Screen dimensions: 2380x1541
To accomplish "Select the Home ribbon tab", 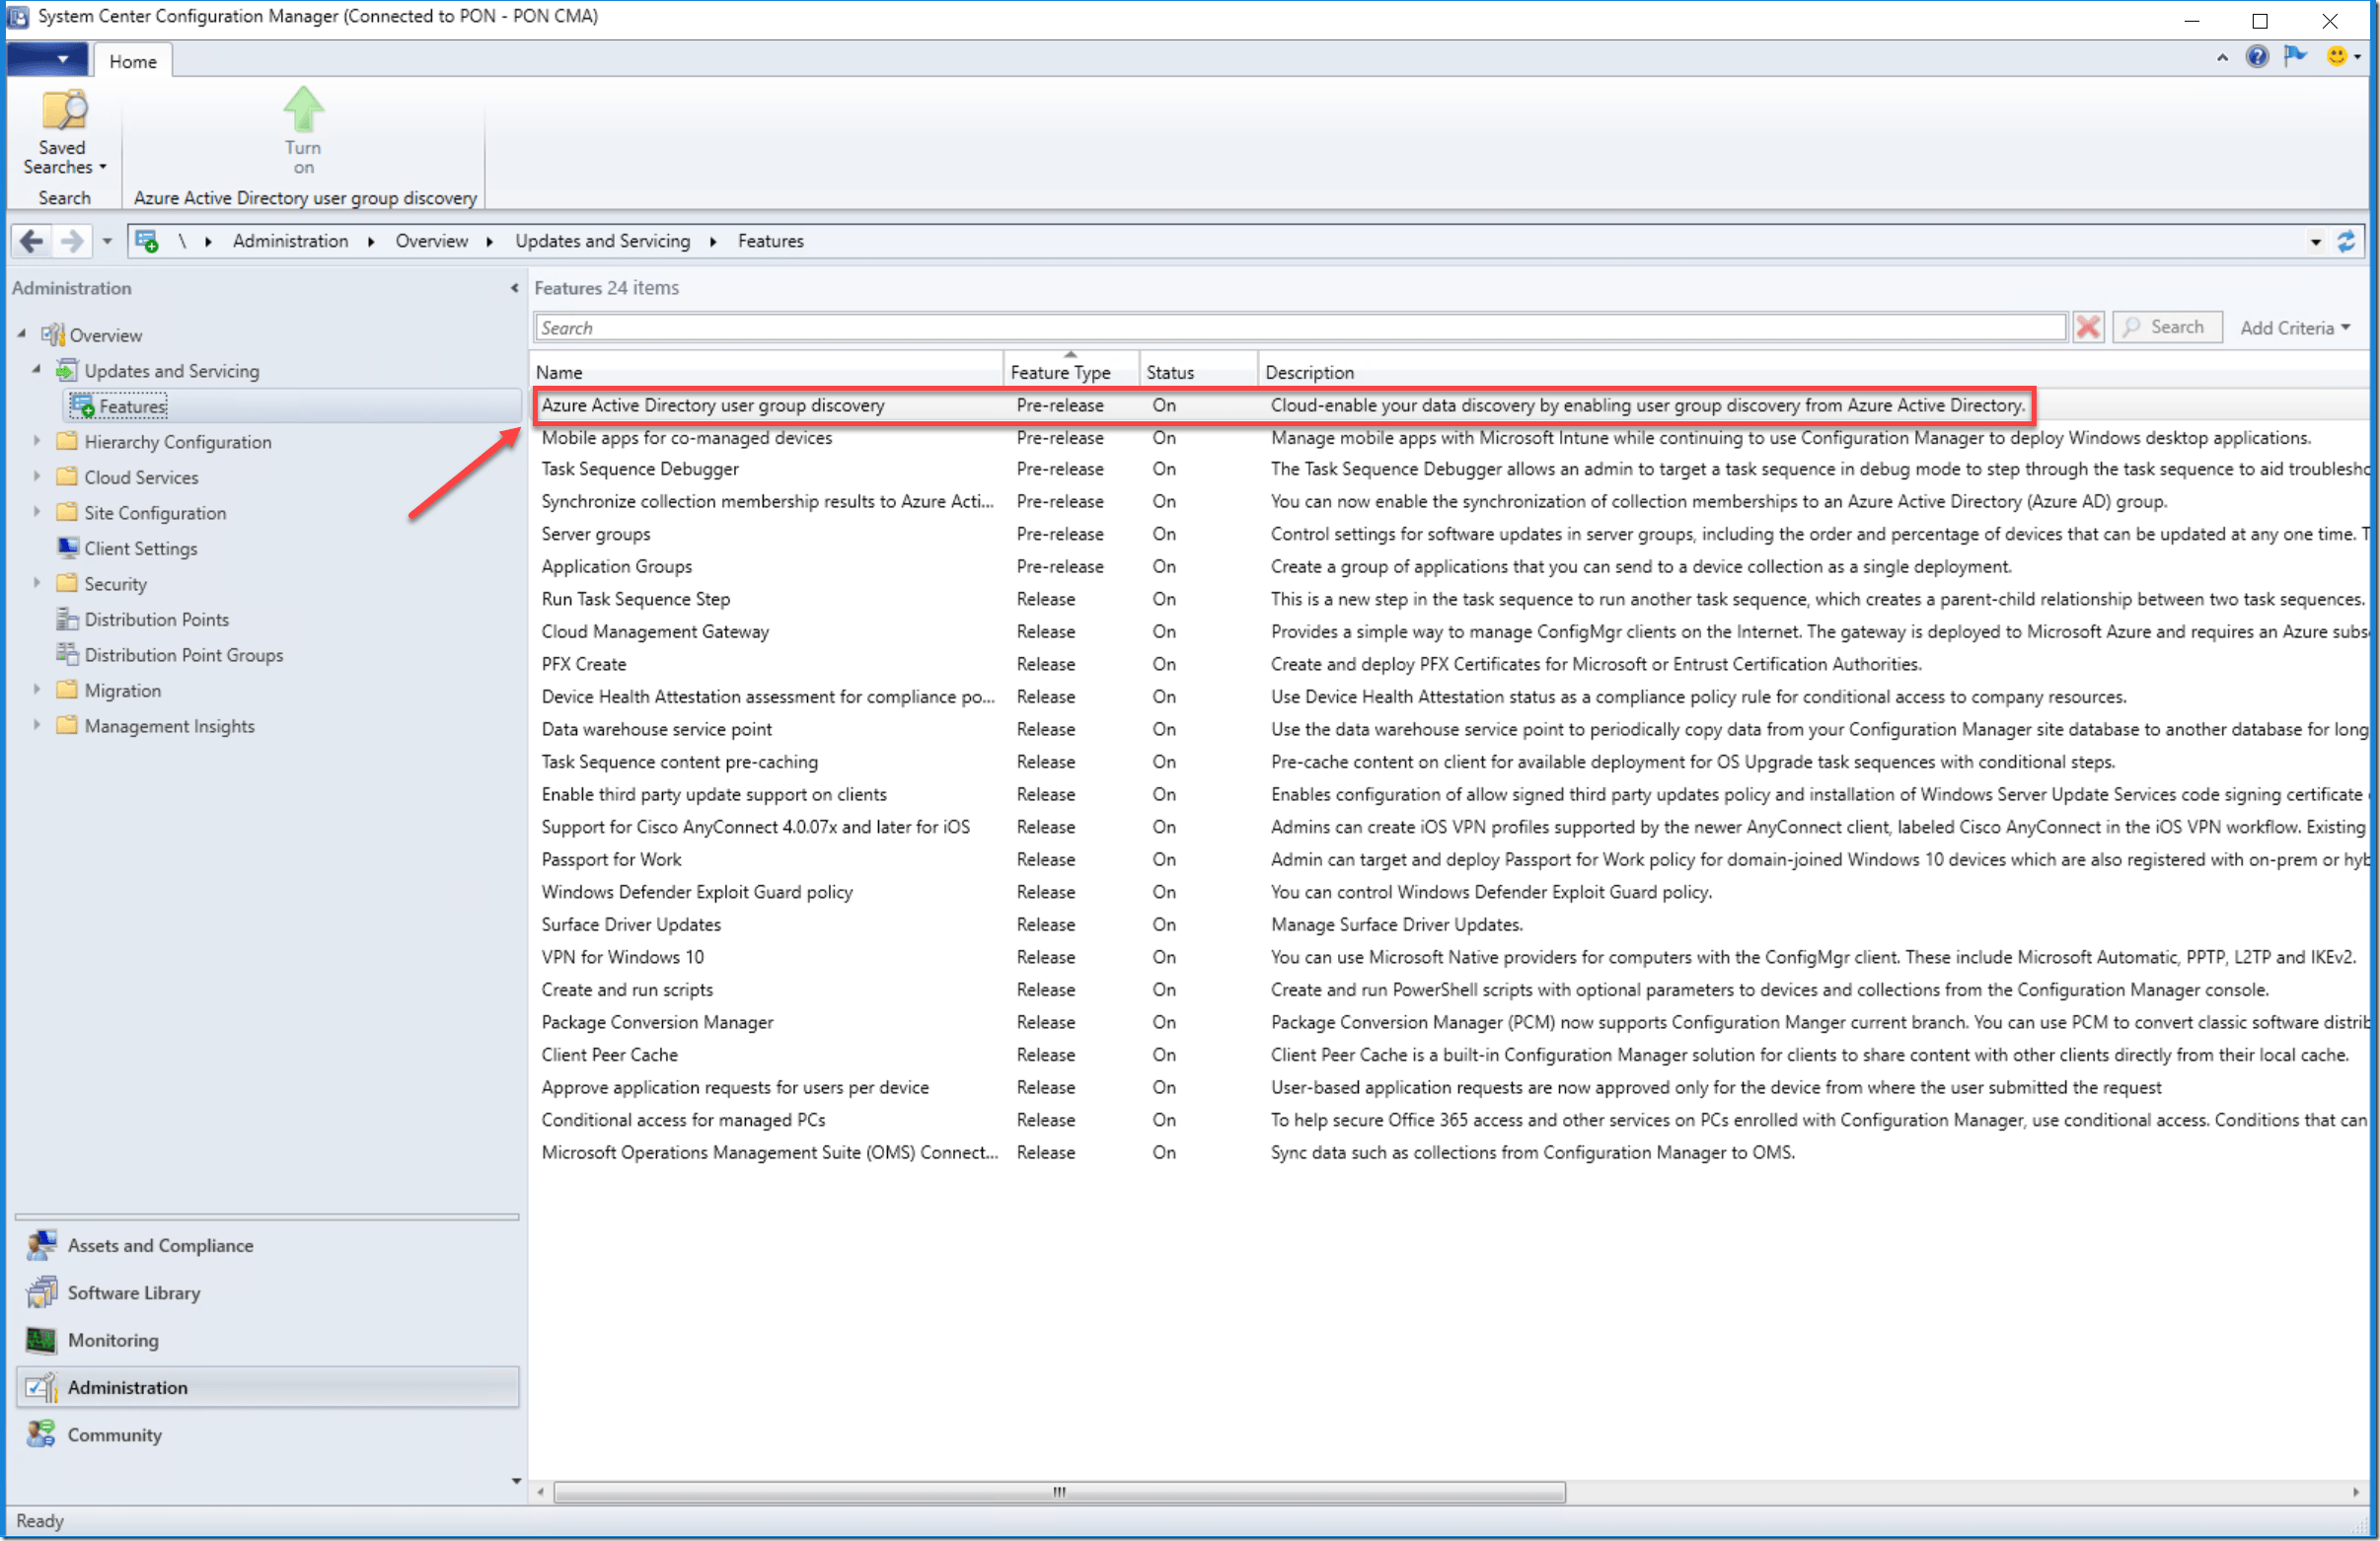I will [133, 62].
